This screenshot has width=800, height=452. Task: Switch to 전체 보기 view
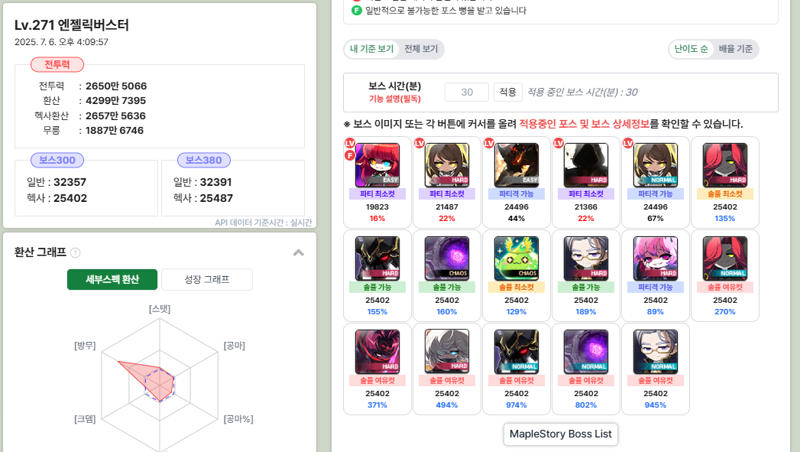[421, 49]
